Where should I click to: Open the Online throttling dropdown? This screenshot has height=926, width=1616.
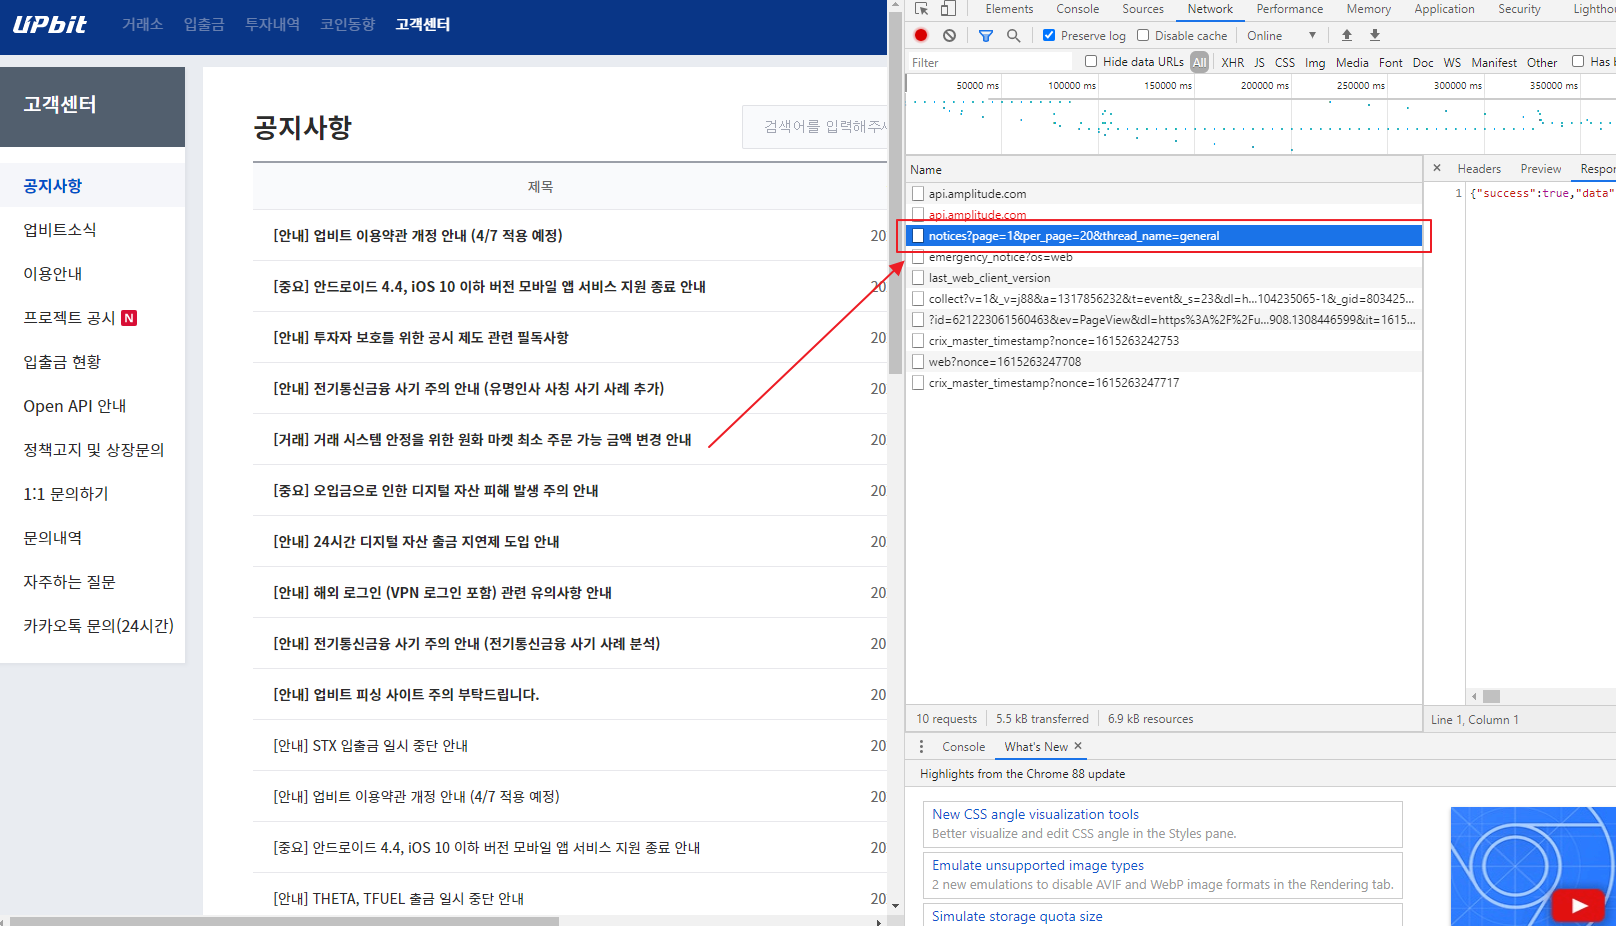(1282, 35)
